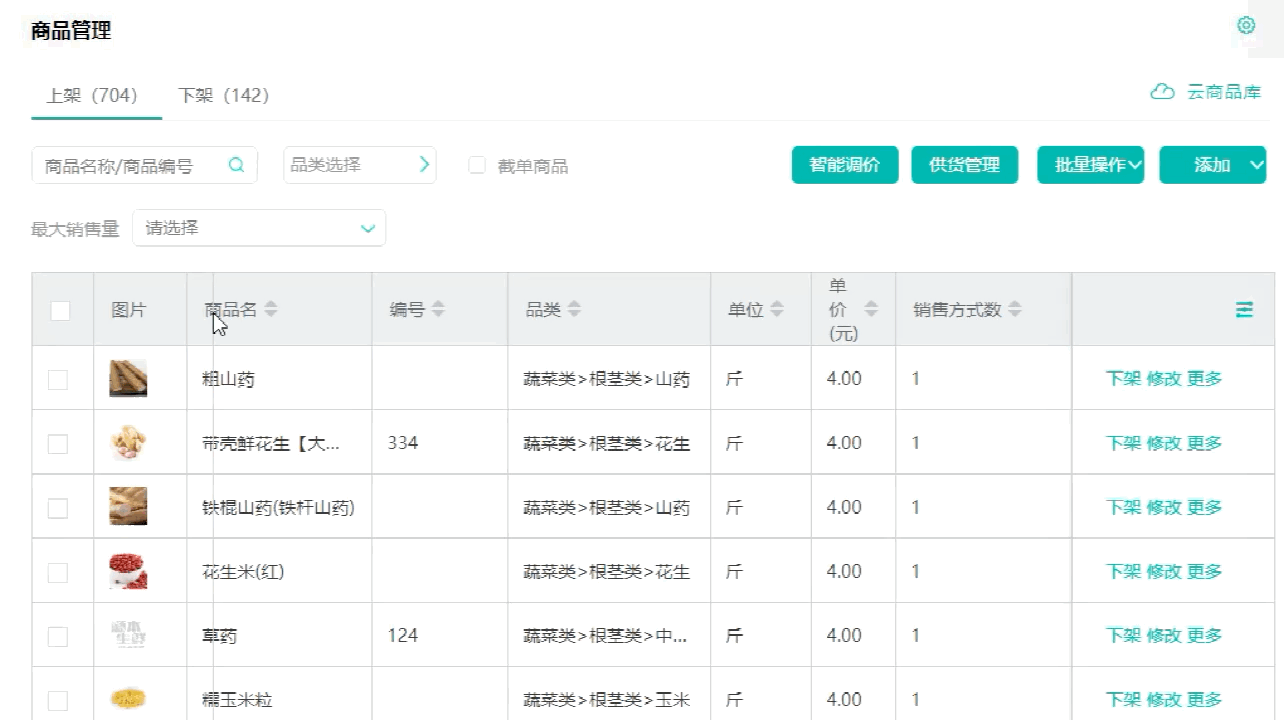Viewport: 1284px width, 720px height.
Task: Select the 上架（704）tab
Action: point(95,95)
